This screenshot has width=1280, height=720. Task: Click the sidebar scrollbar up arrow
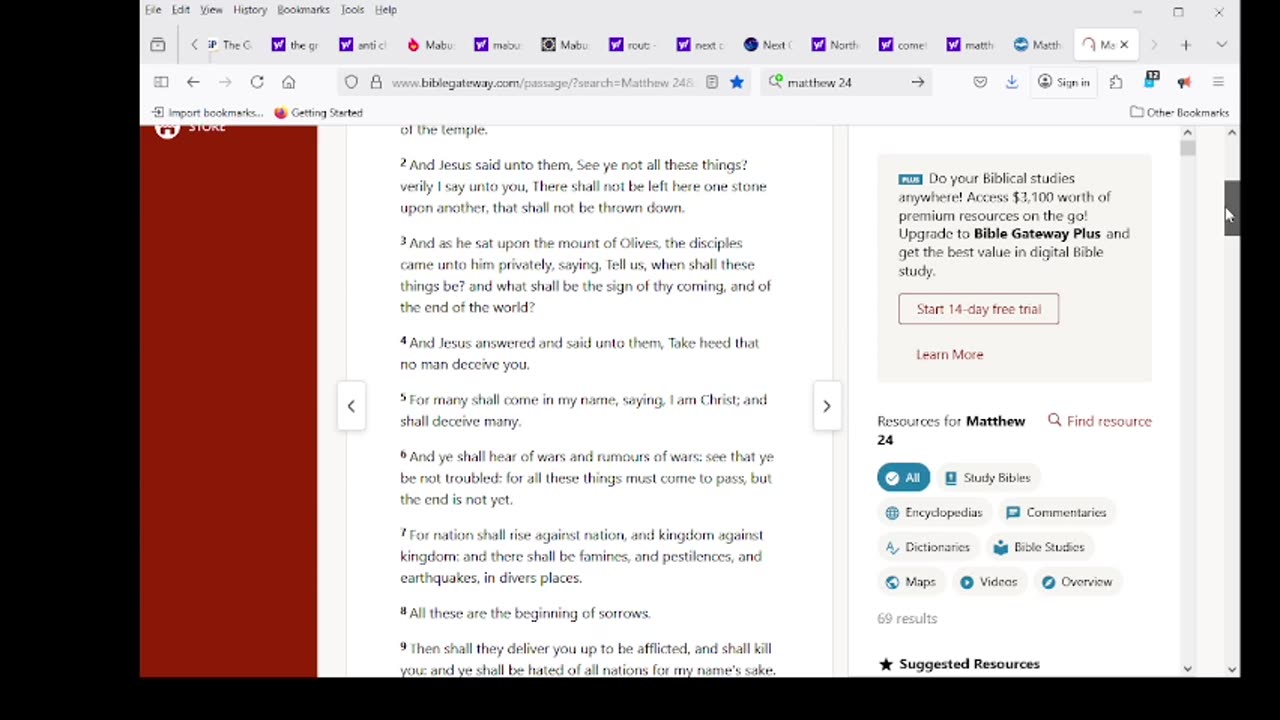tap(1187, 133)
